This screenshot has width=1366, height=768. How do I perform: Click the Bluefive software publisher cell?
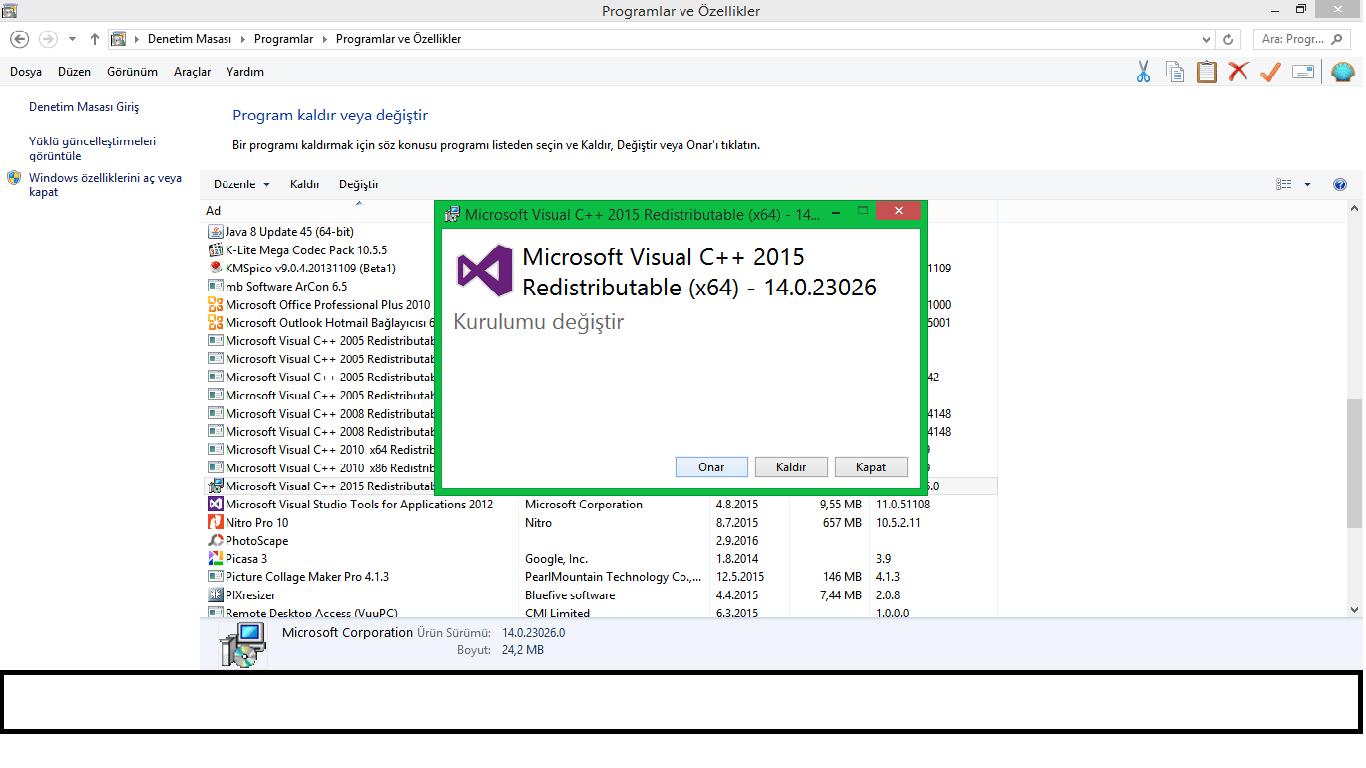(x=570, y=595)
